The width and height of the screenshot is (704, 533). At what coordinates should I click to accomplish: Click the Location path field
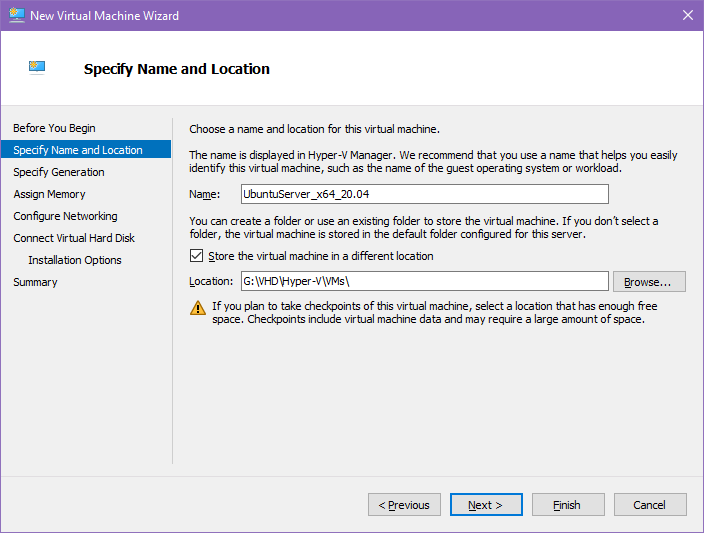coord(425,281)
